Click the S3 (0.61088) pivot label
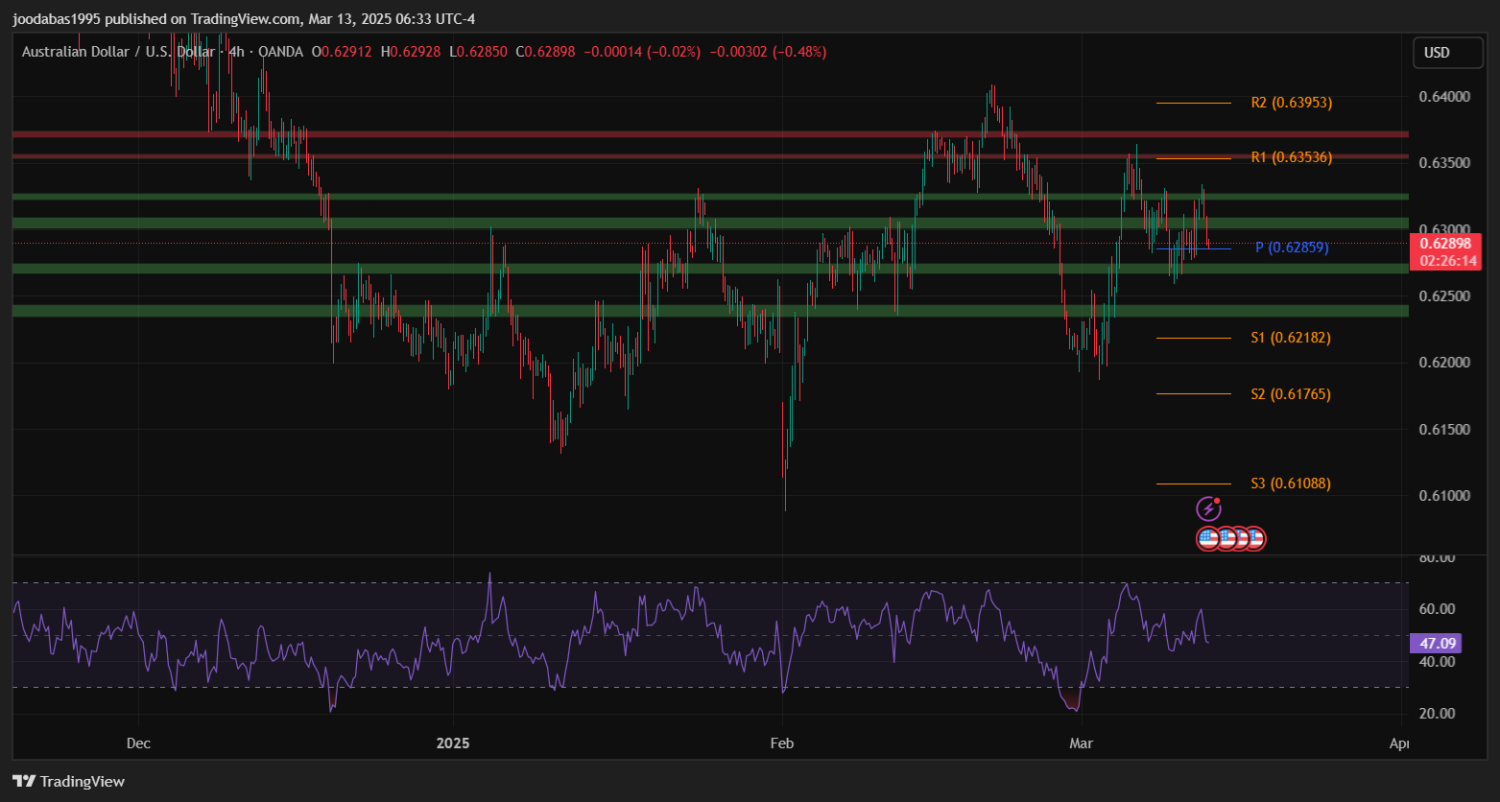The height and width of the screenshot is (802, 1500). click(x=1290, y=483)
